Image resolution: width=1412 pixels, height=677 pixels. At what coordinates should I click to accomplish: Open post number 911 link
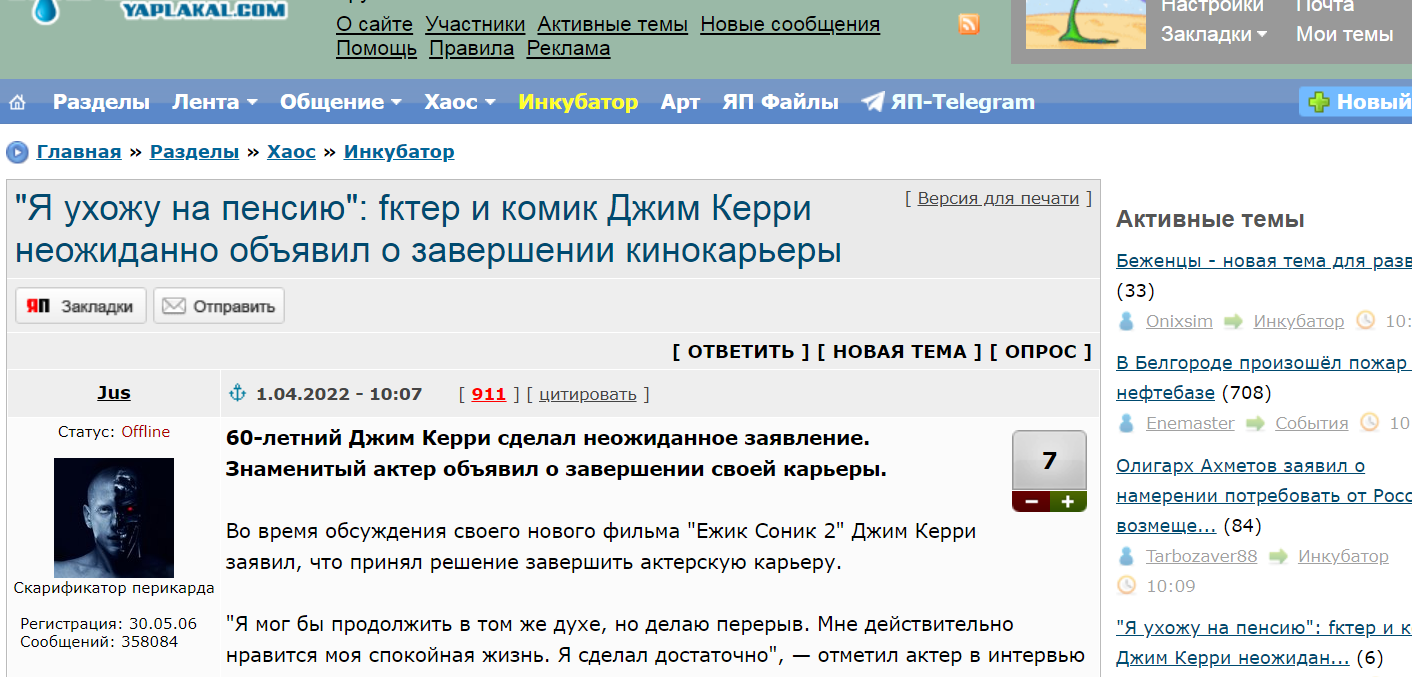[489, 394]
